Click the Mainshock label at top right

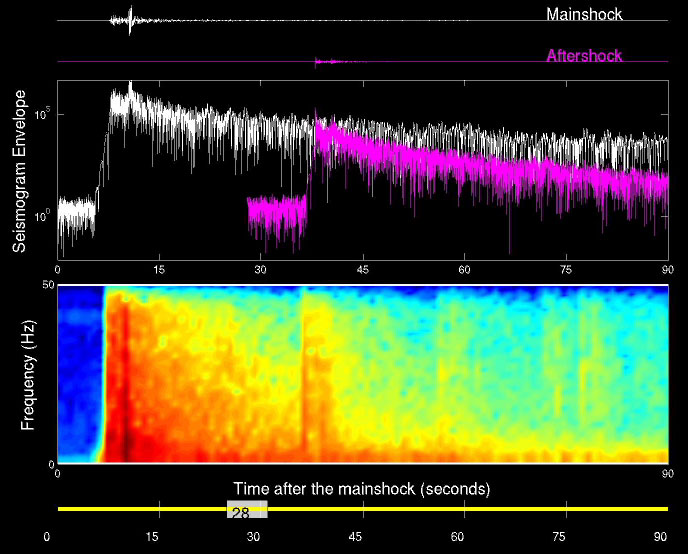coord(584,14)
